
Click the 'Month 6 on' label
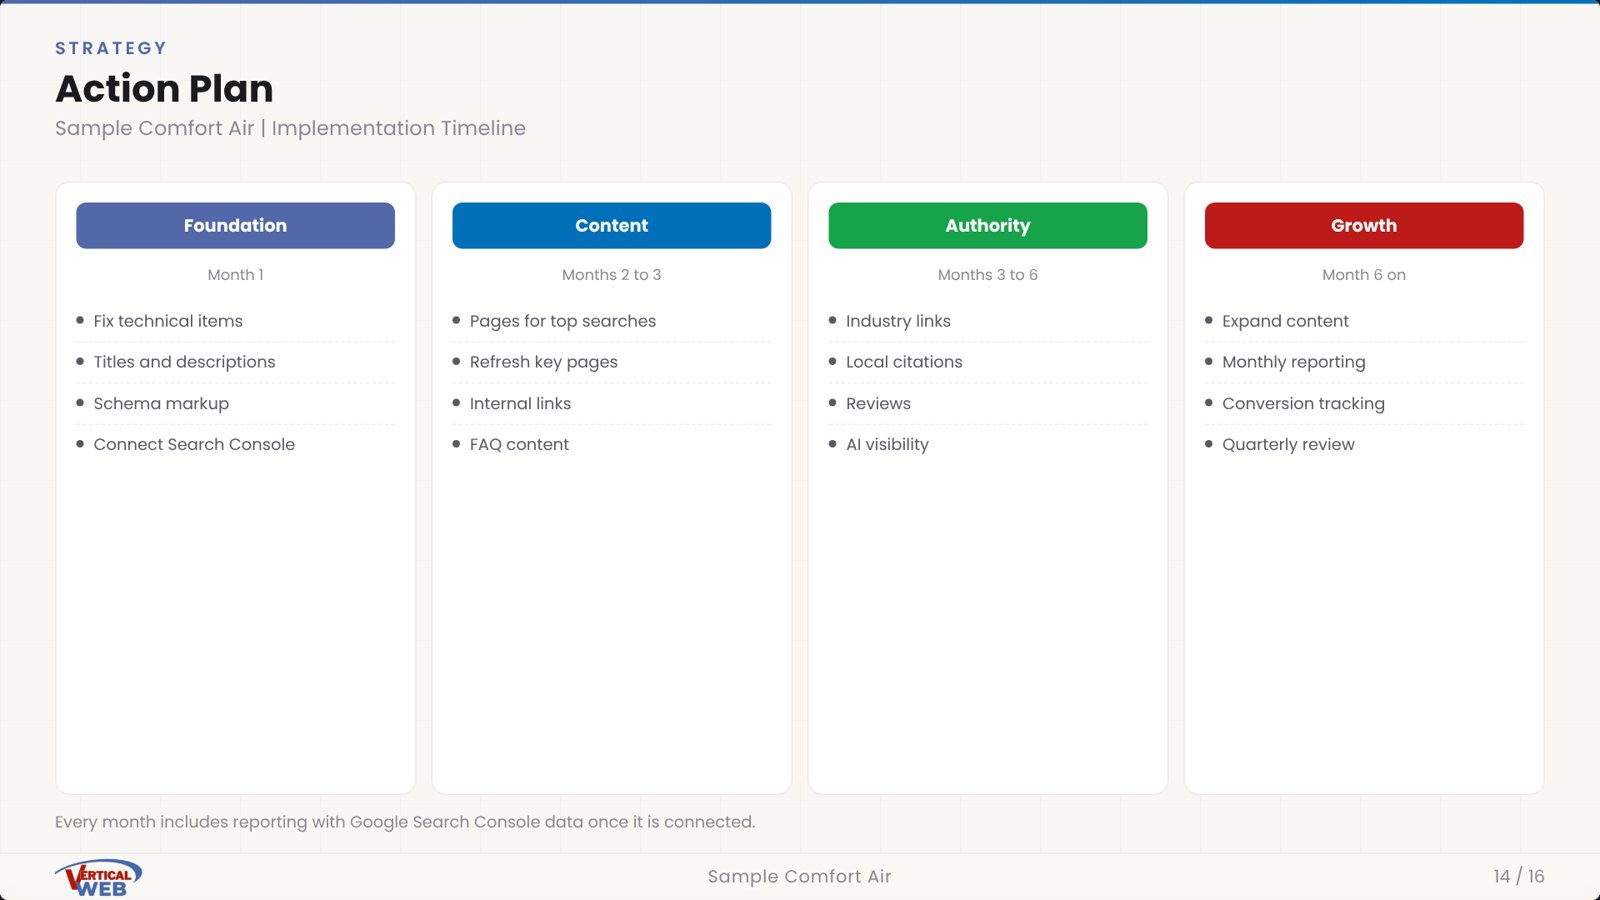(1364, 275)
